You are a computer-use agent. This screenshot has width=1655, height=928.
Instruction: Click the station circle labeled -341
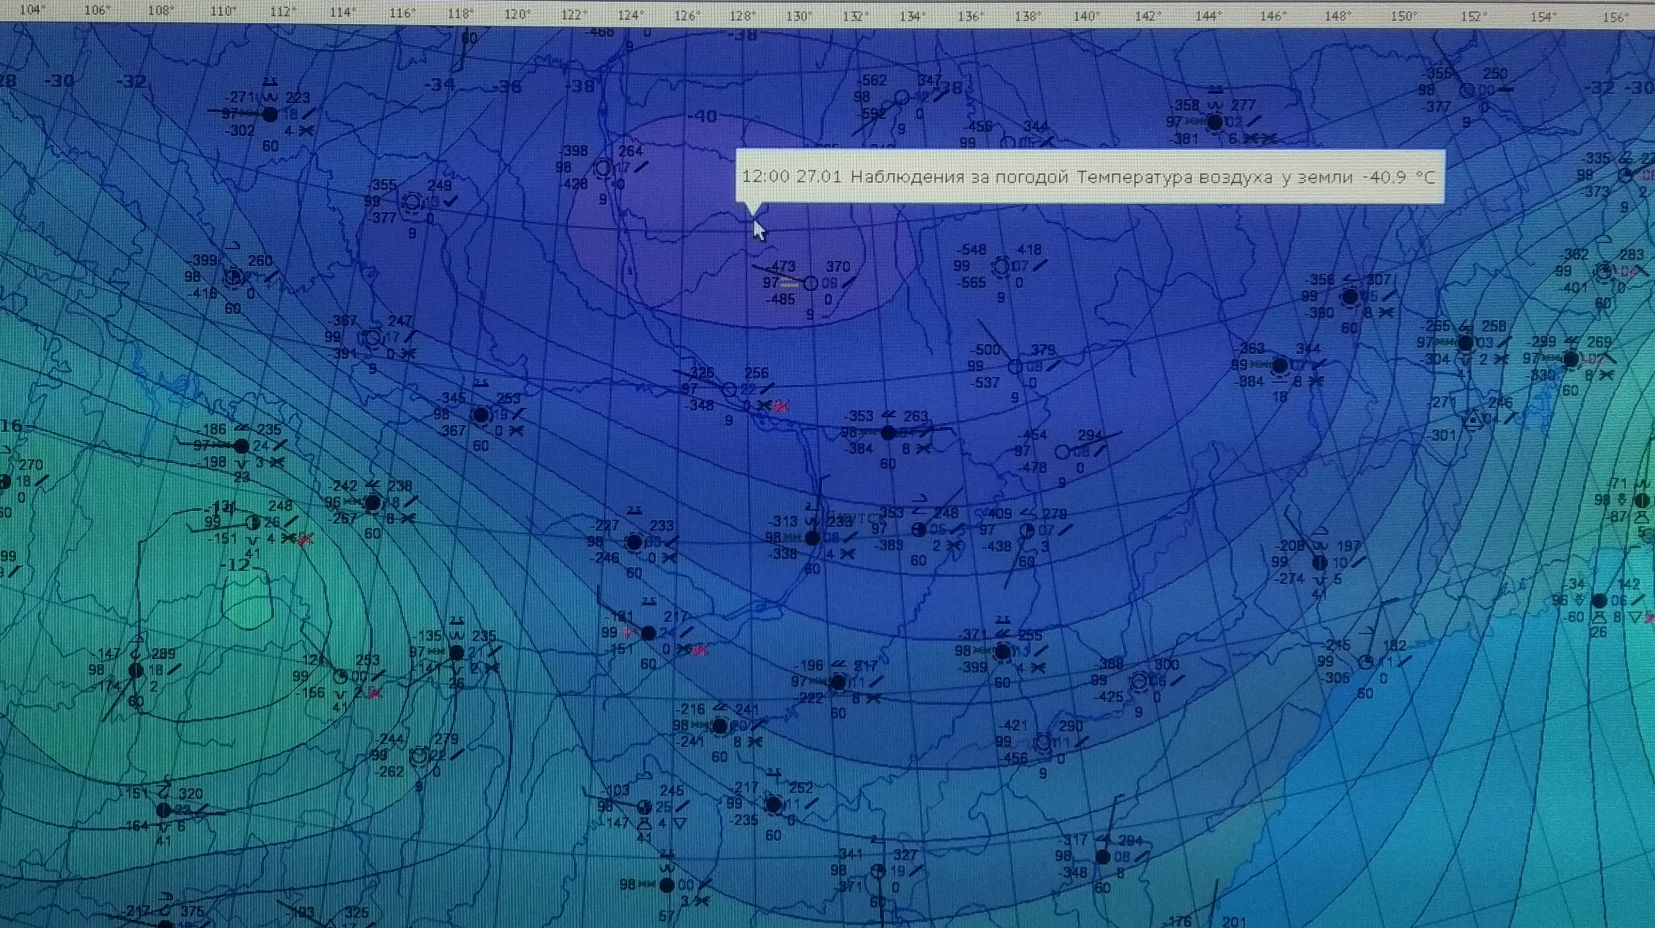(877, 871)
